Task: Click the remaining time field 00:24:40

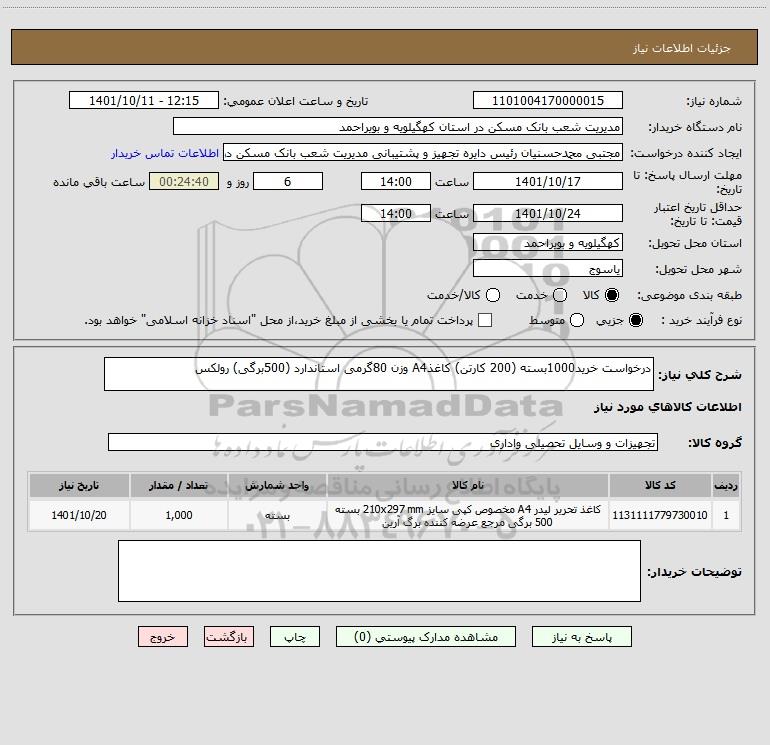Action: tap(184, 181)
